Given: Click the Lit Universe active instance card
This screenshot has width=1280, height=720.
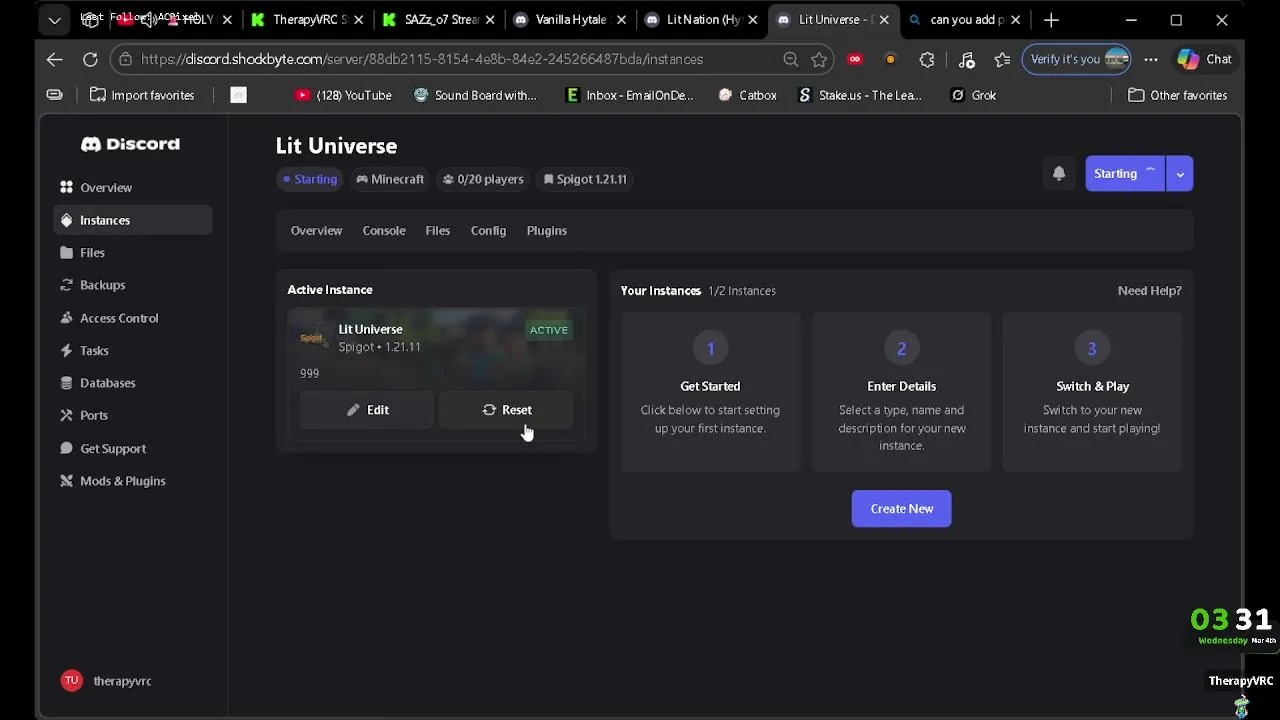Looking at the screenshot, I should [436, 374].
